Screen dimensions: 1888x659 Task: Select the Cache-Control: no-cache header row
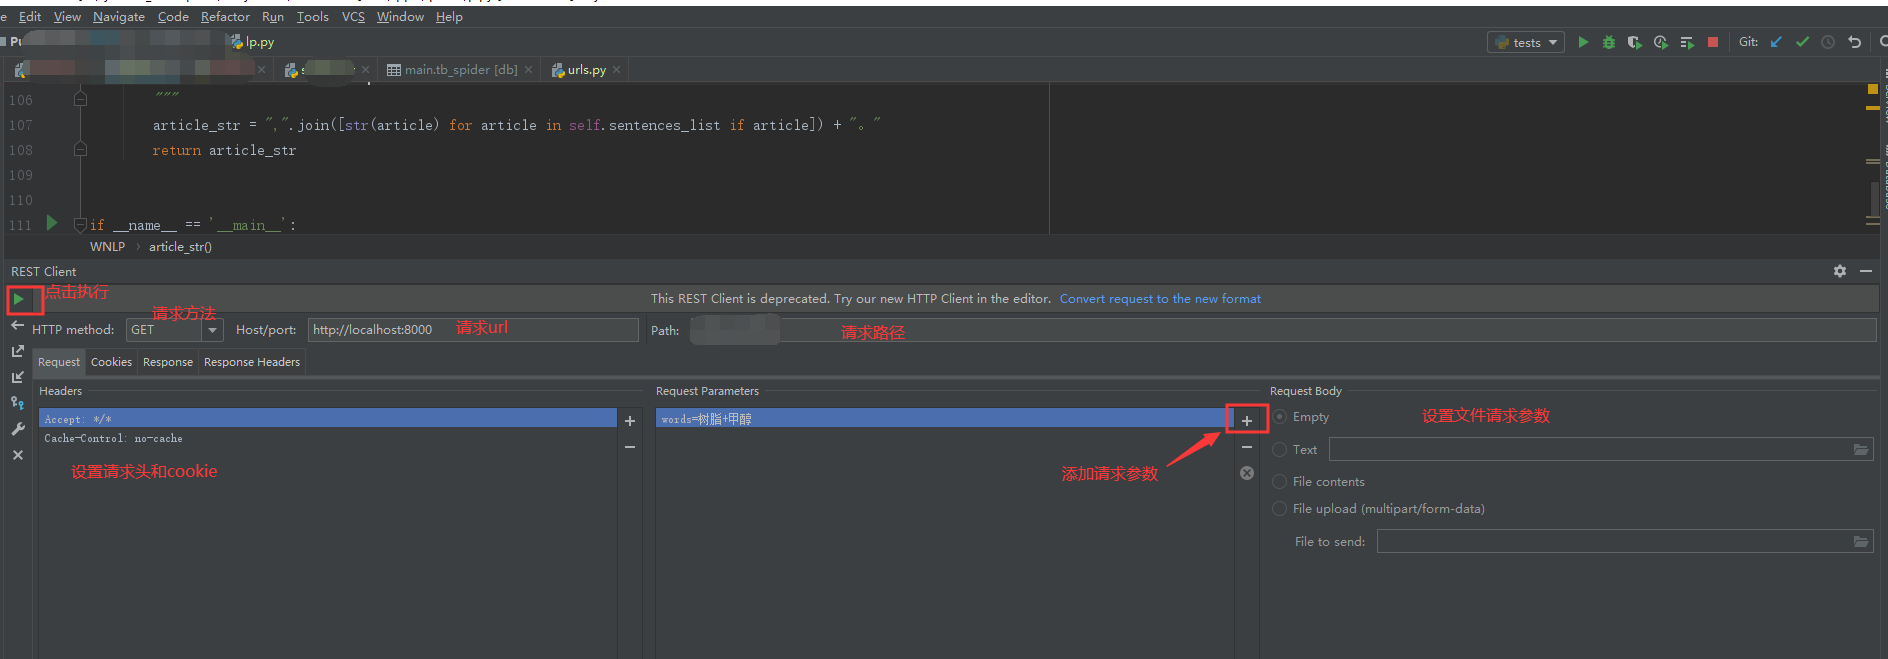tap(328, 439)
